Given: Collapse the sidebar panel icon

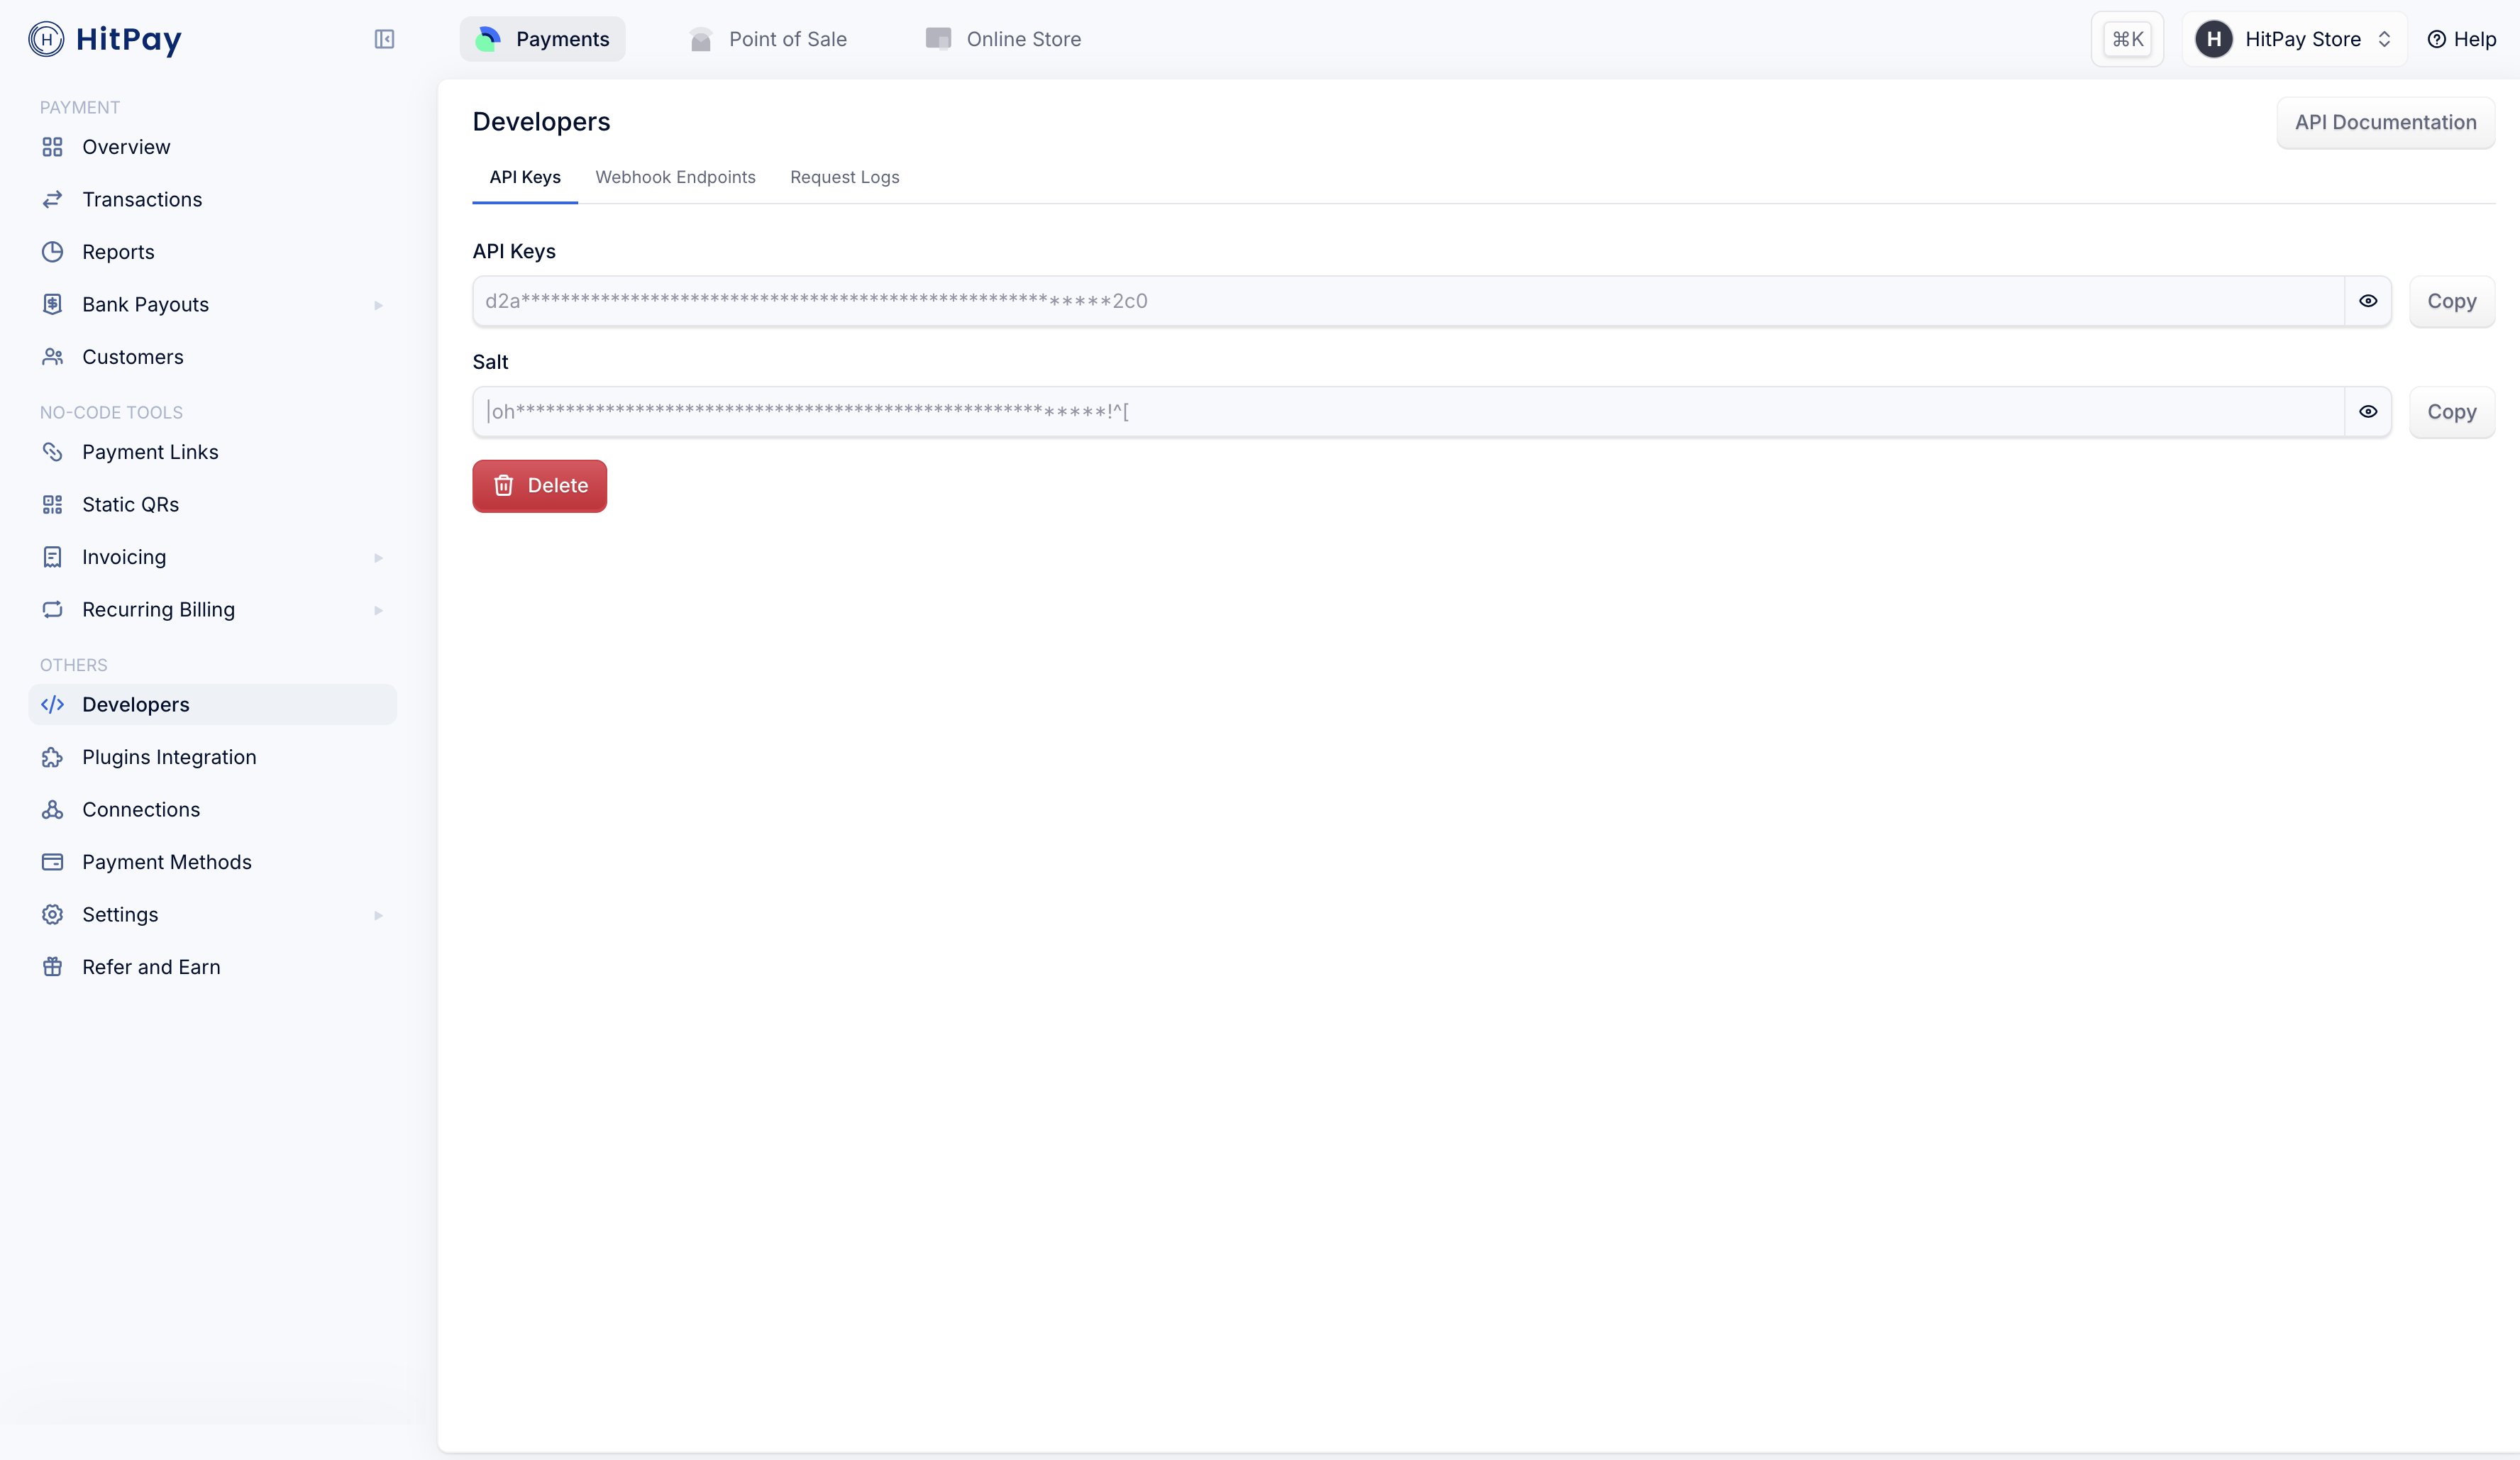Looking at the screenshot, I should tap(384, 39).
